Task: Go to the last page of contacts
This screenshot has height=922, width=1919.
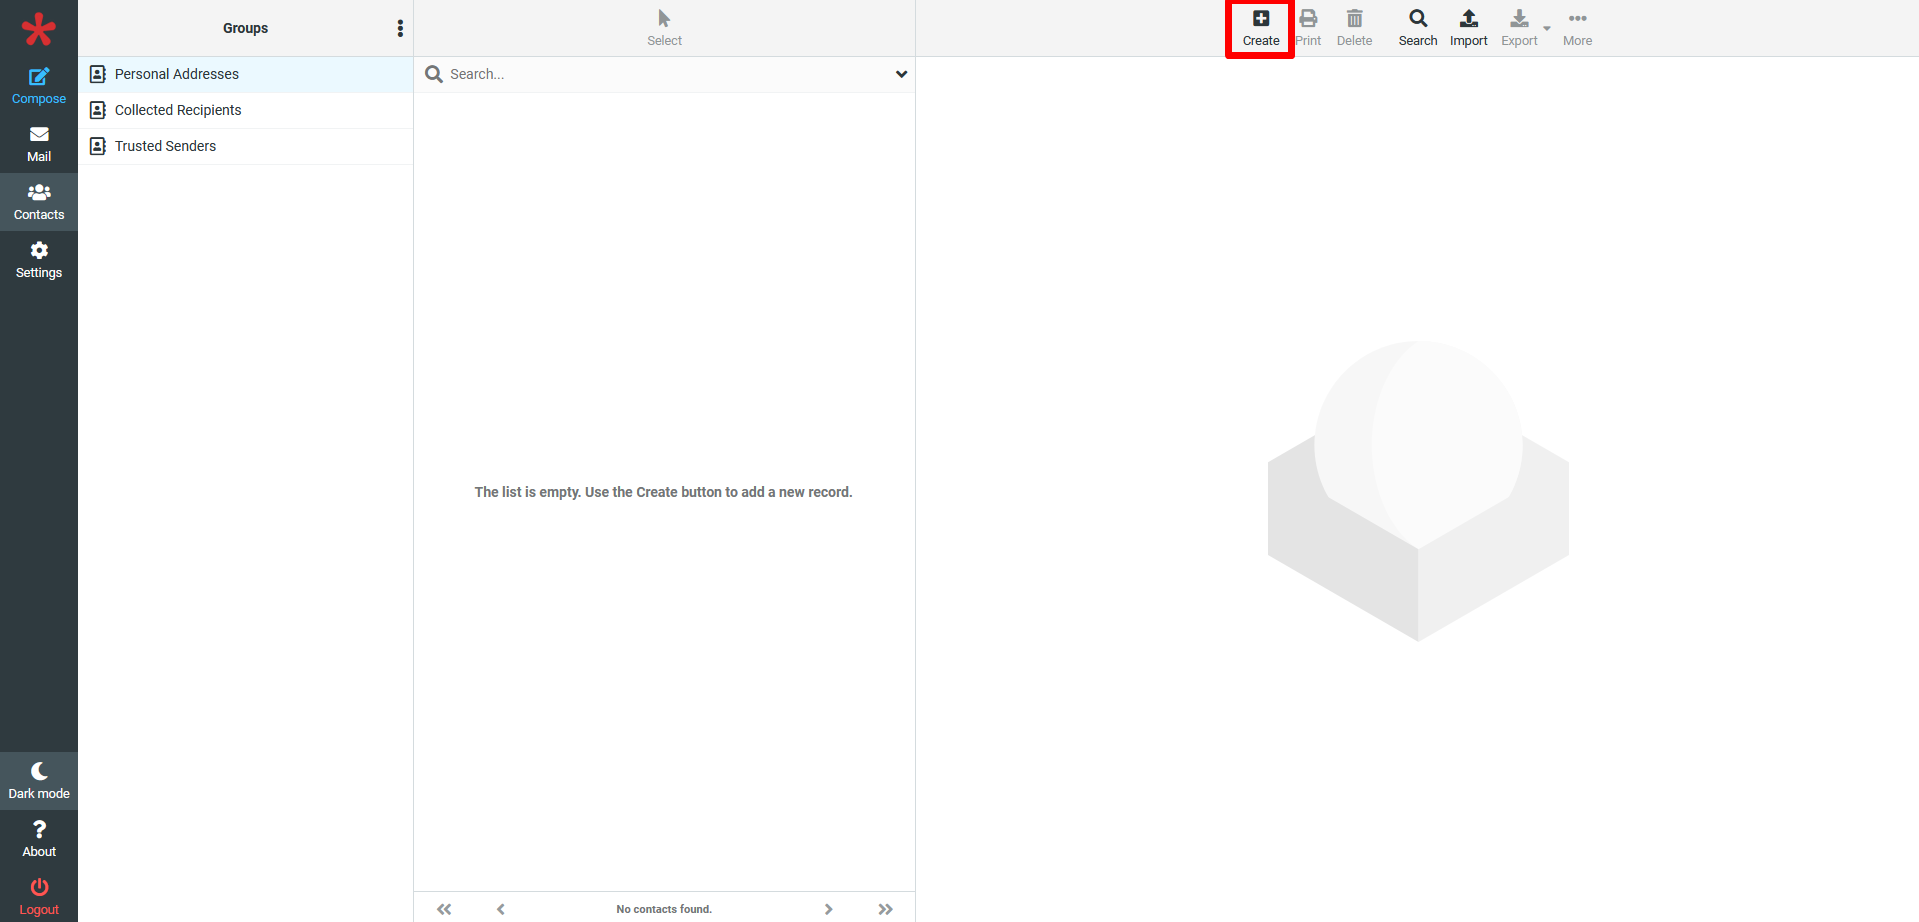Action: pyautogui.click(x=885, y=909)
